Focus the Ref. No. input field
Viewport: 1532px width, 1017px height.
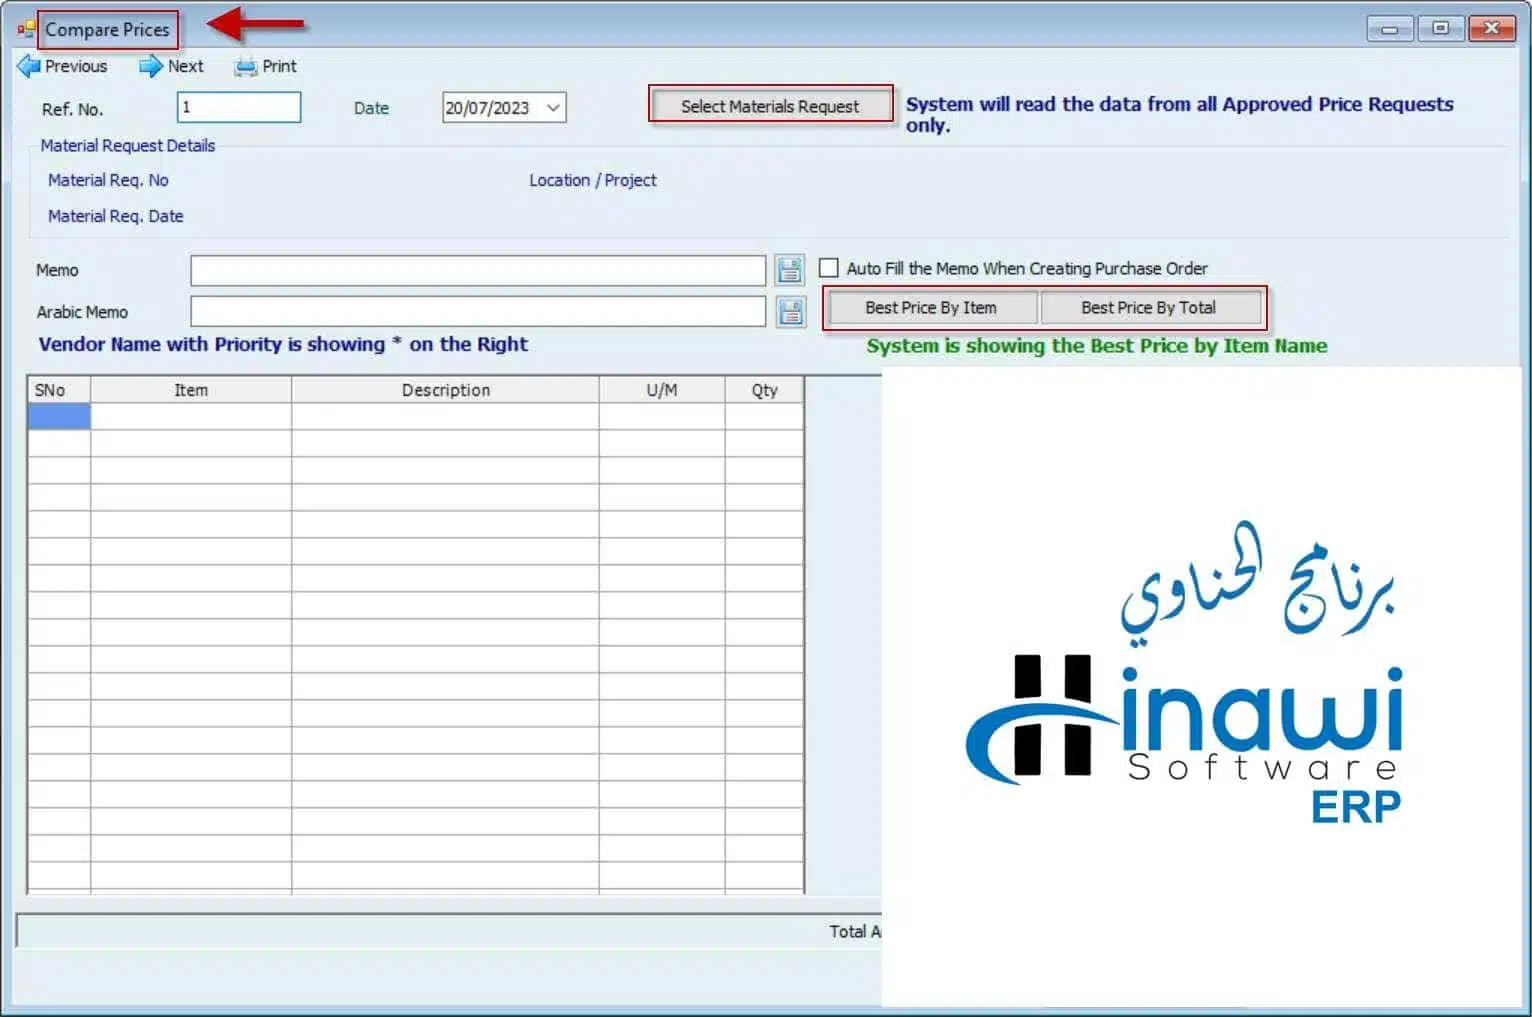pos(239,107)
